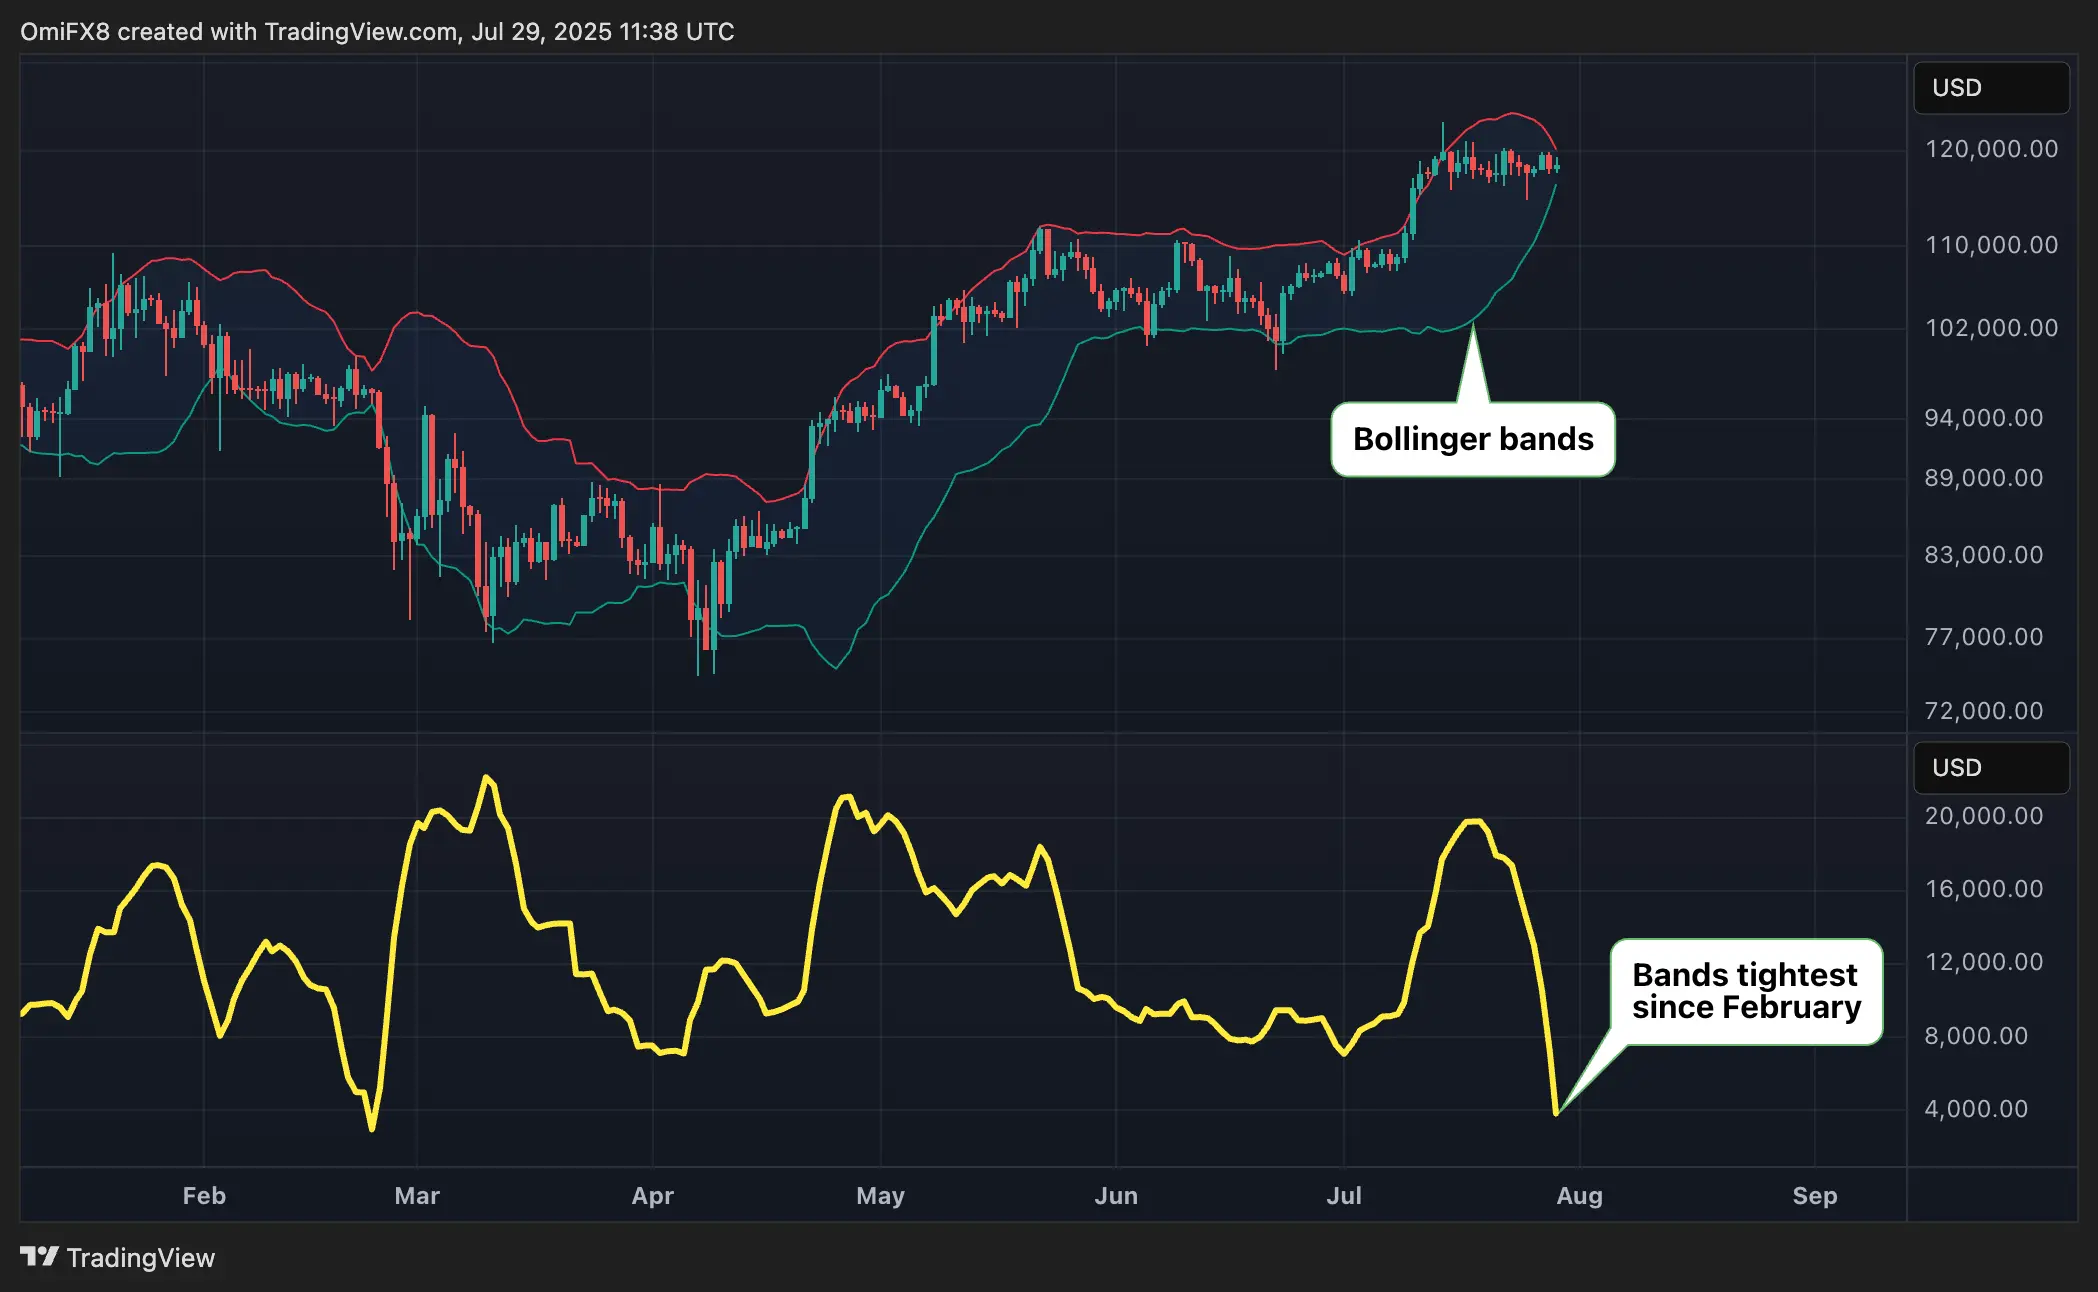Click the TradingView logo icon
Viewport: 2098px width, 1292px height.
(x=40, y=1256)
